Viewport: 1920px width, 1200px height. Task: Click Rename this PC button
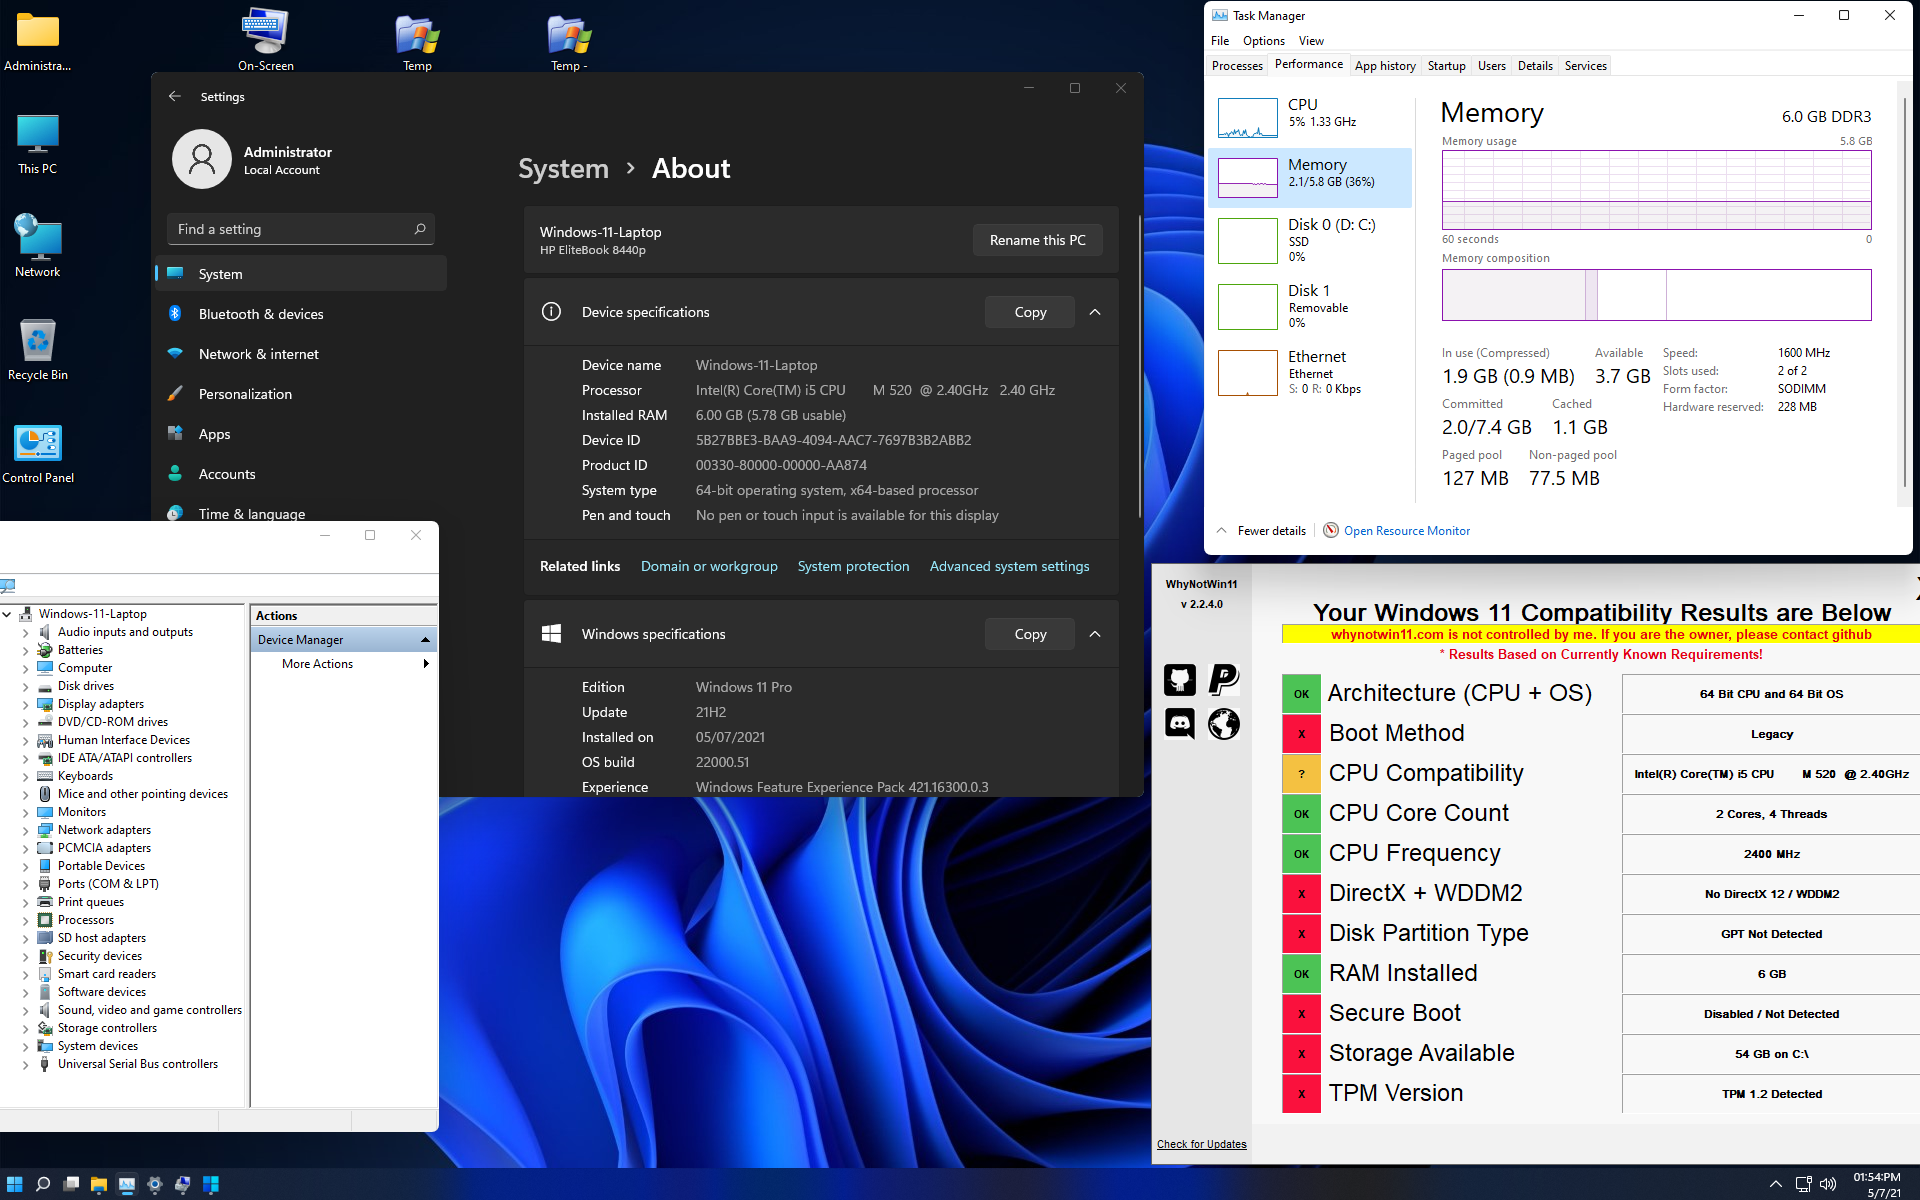click(1037, 240)
